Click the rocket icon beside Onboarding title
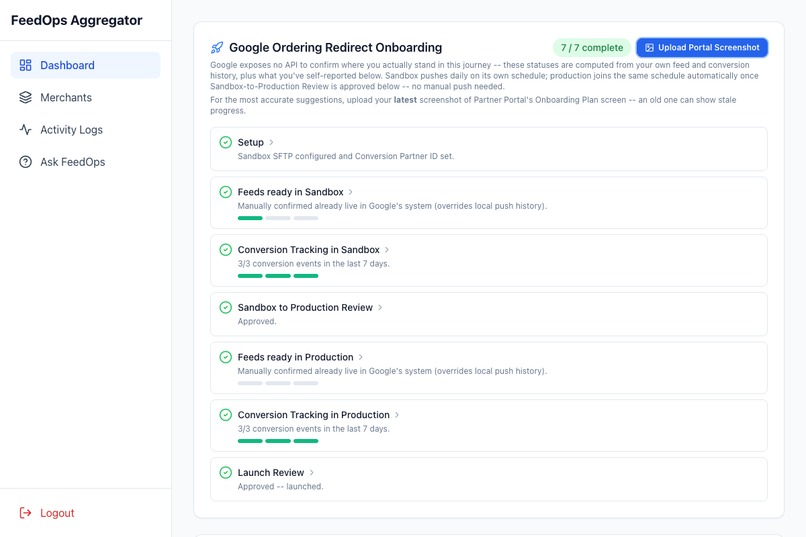 click(x=217, y=48)
